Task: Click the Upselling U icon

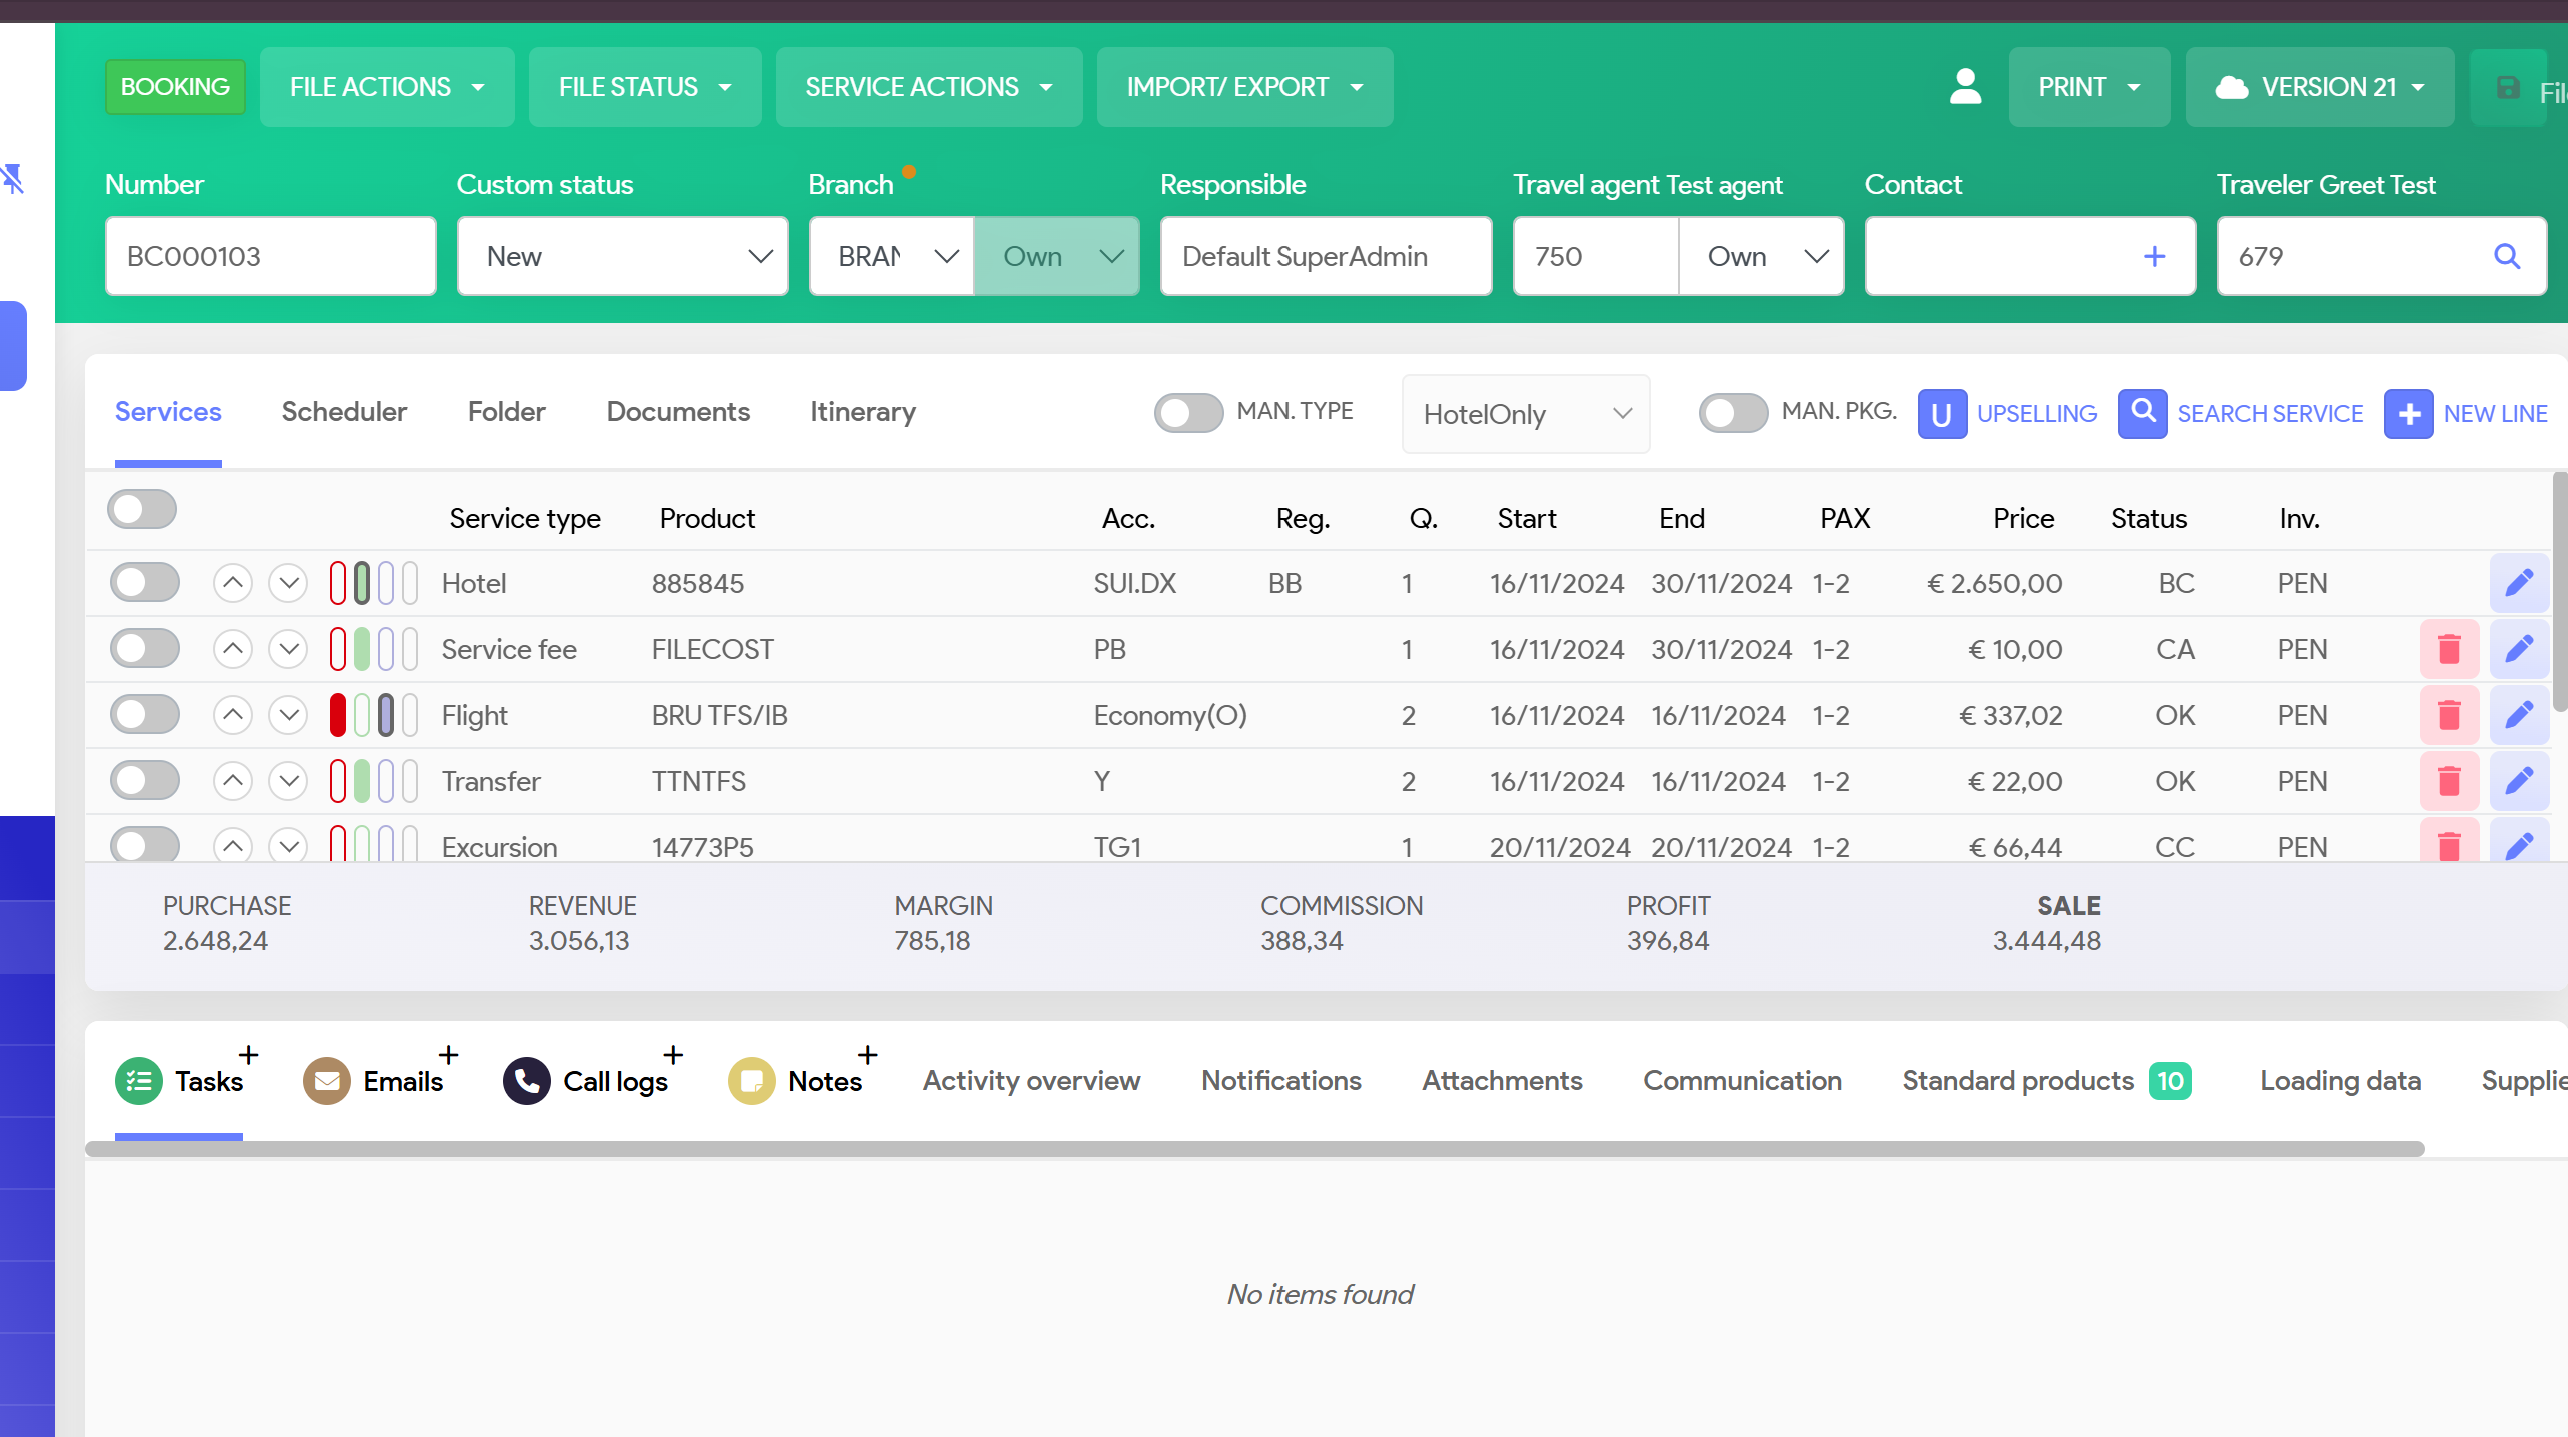Action: [1941, 413]
